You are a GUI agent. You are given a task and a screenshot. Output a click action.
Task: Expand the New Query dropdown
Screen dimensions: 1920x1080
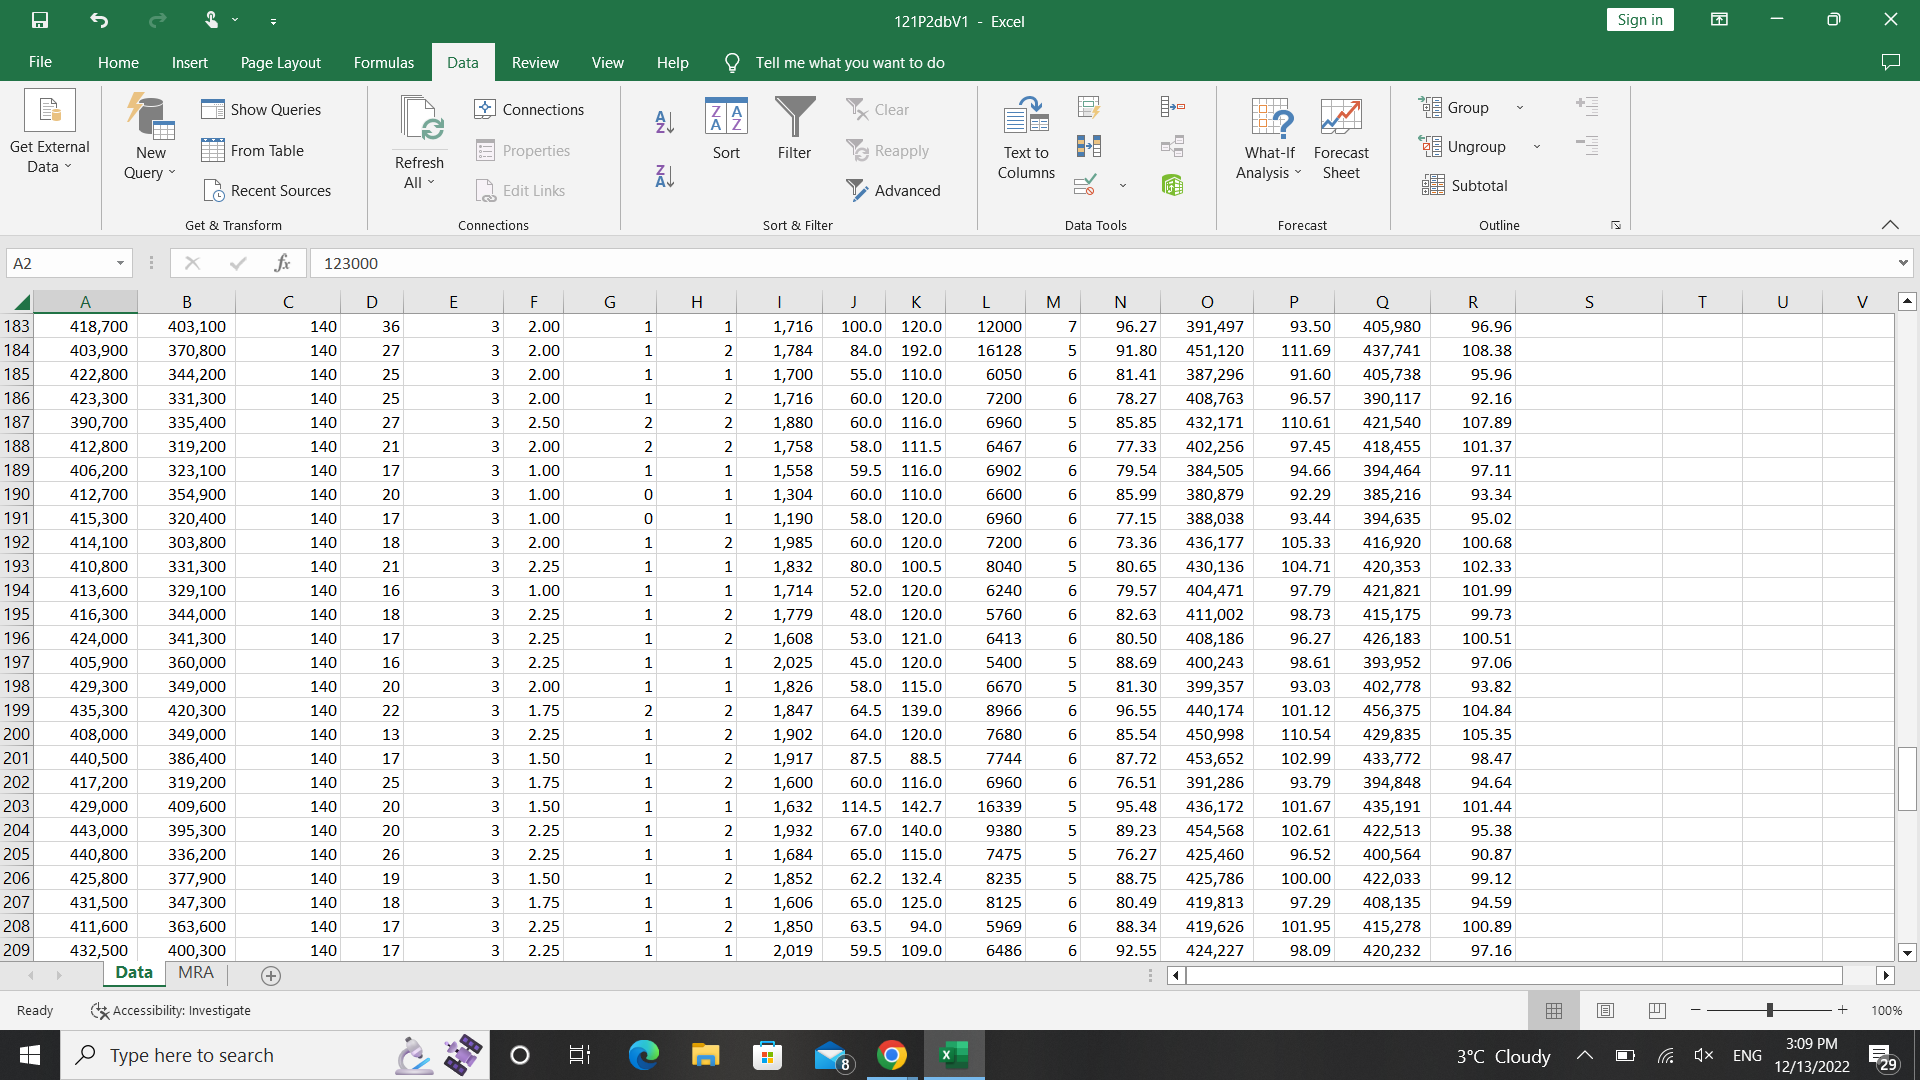point(150,172)
